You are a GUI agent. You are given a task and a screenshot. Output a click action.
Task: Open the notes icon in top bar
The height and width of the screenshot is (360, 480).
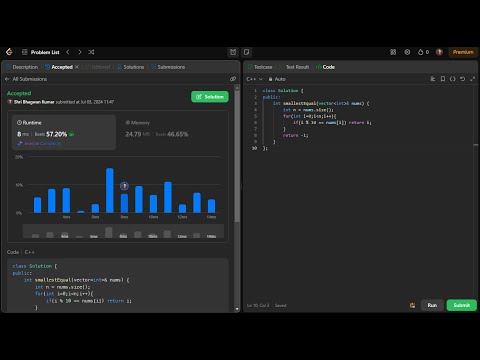(247, 52)
